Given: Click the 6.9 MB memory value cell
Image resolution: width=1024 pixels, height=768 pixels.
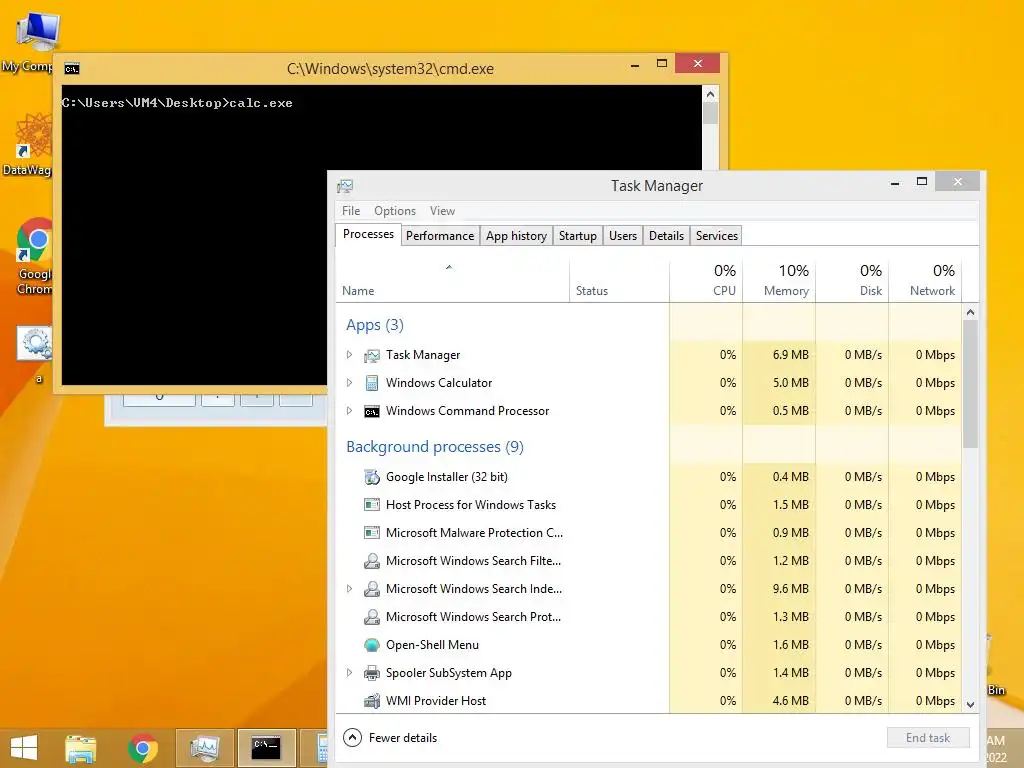Looking at the screenshot, I should (779, 355).
